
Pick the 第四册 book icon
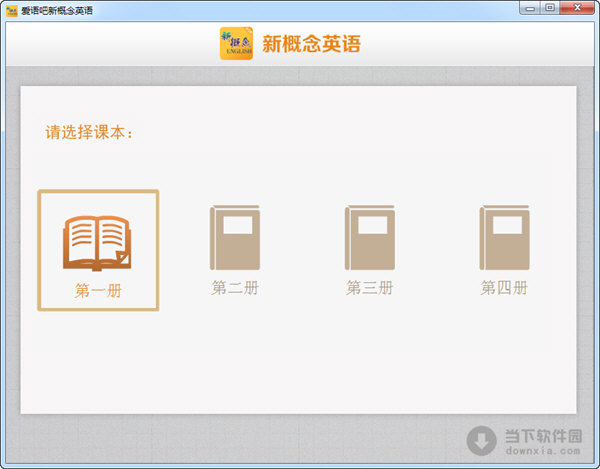pos(504,238)
